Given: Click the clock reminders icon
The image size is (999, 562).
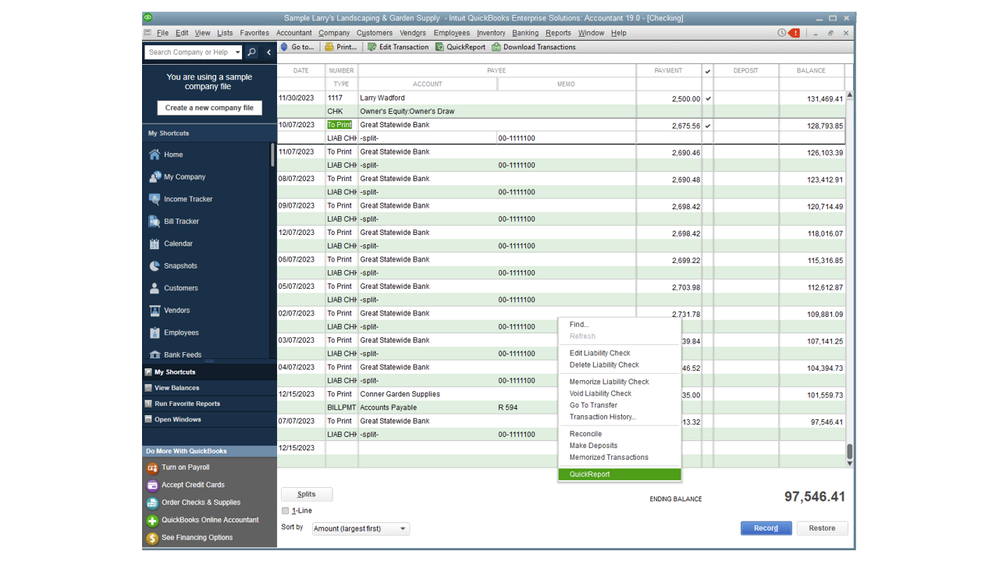Looking at the screenshot, I should point(782,33).
